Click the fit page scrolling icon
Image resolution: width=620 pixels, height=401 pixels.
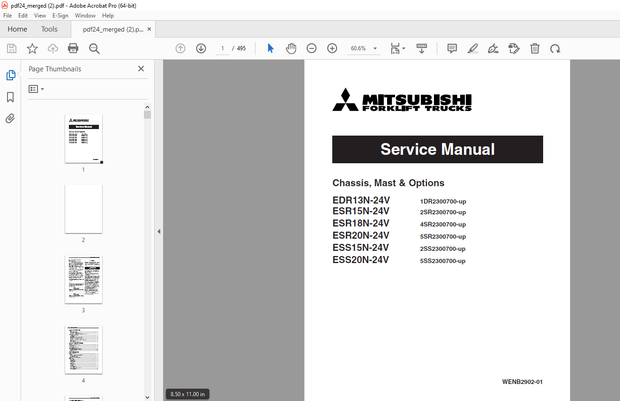point(395,48)
